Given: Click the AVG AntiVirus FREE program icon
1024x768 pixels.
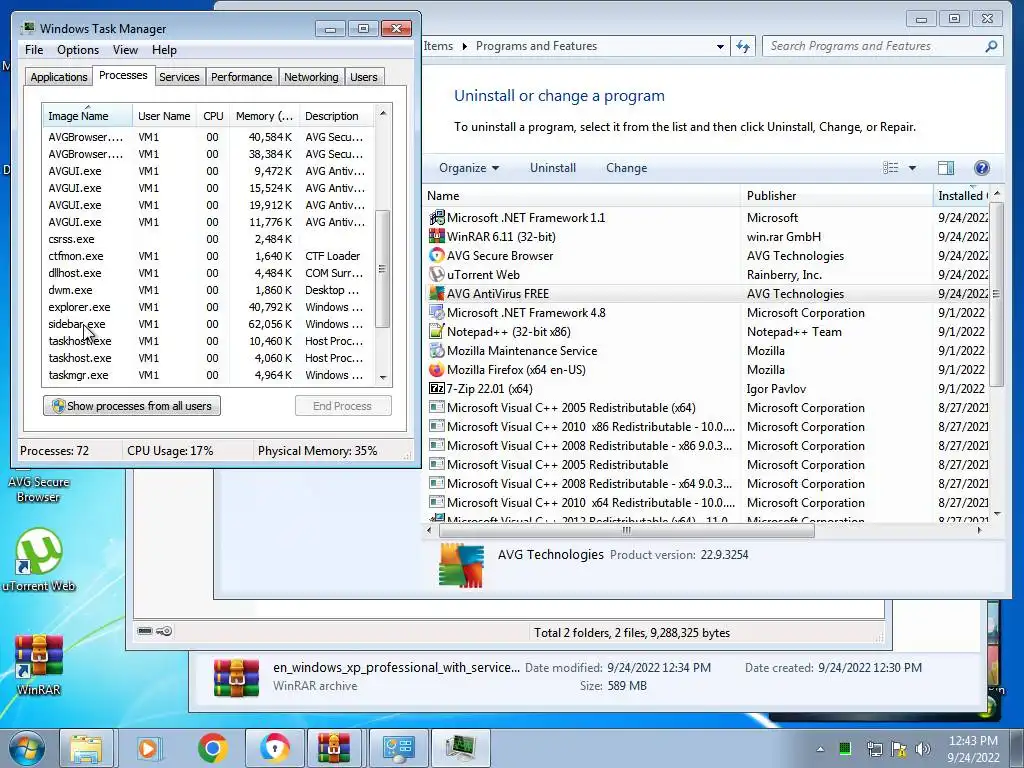Looking at the screenshot, I should tap(436, 293).
